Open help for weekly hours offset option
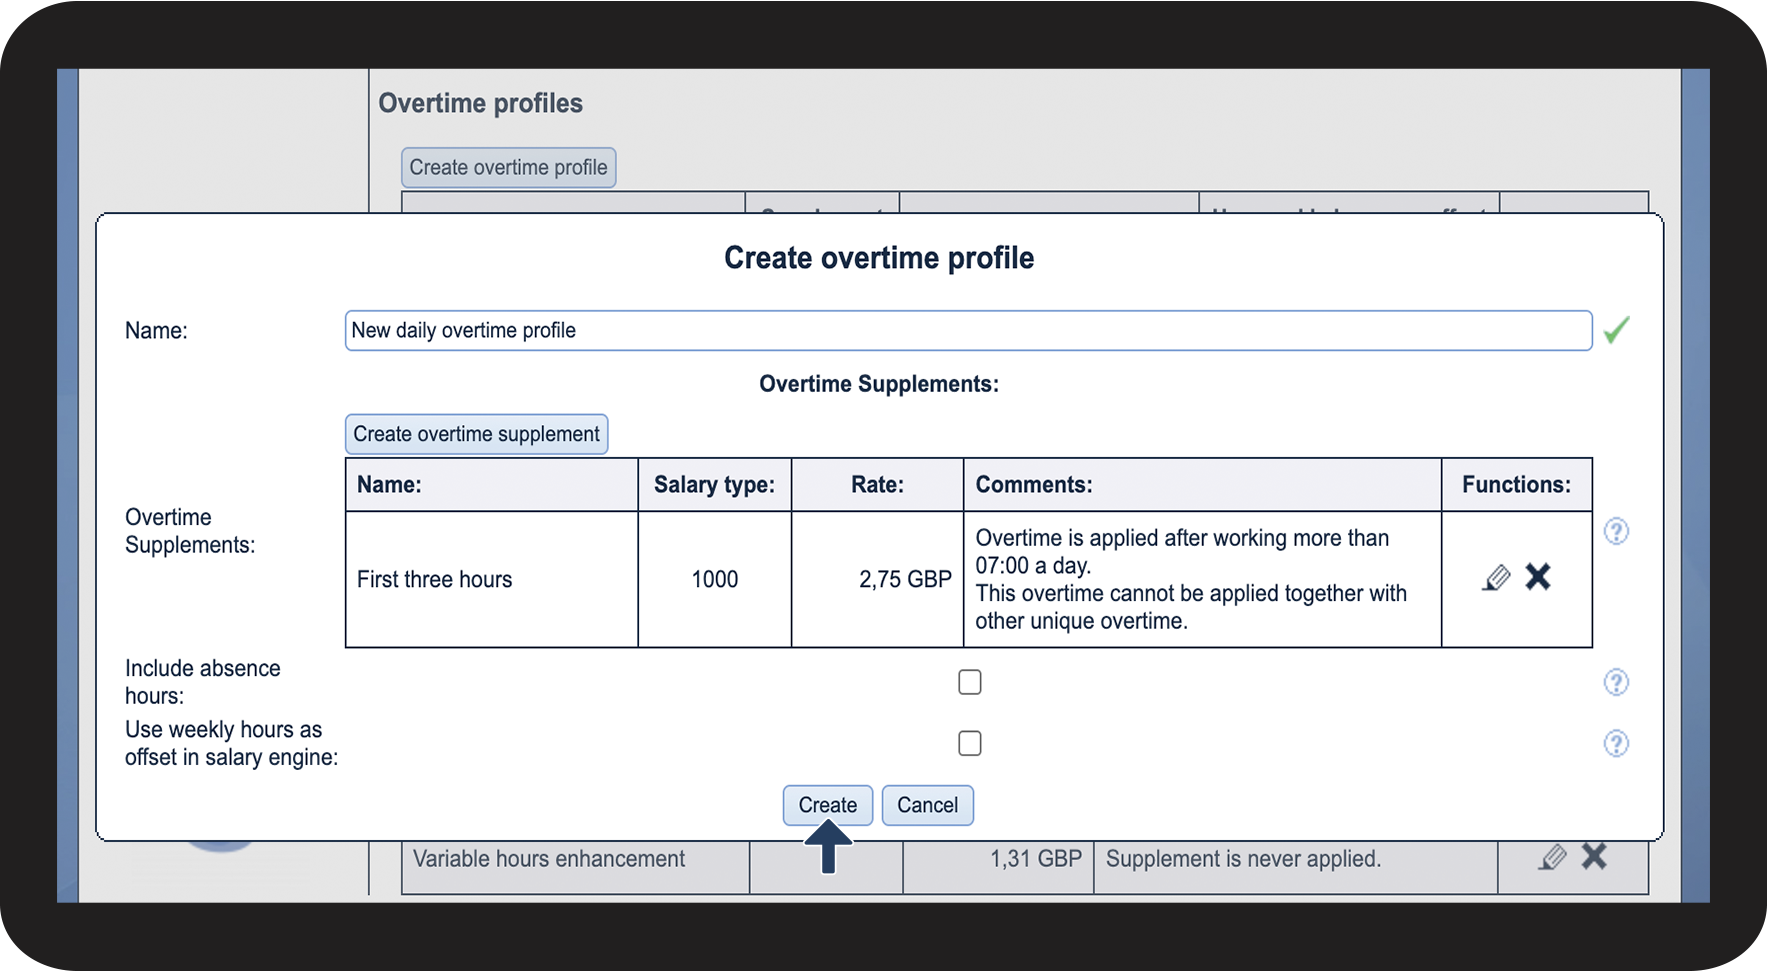The image size is (1767, 971). [x=1616, y=743]
